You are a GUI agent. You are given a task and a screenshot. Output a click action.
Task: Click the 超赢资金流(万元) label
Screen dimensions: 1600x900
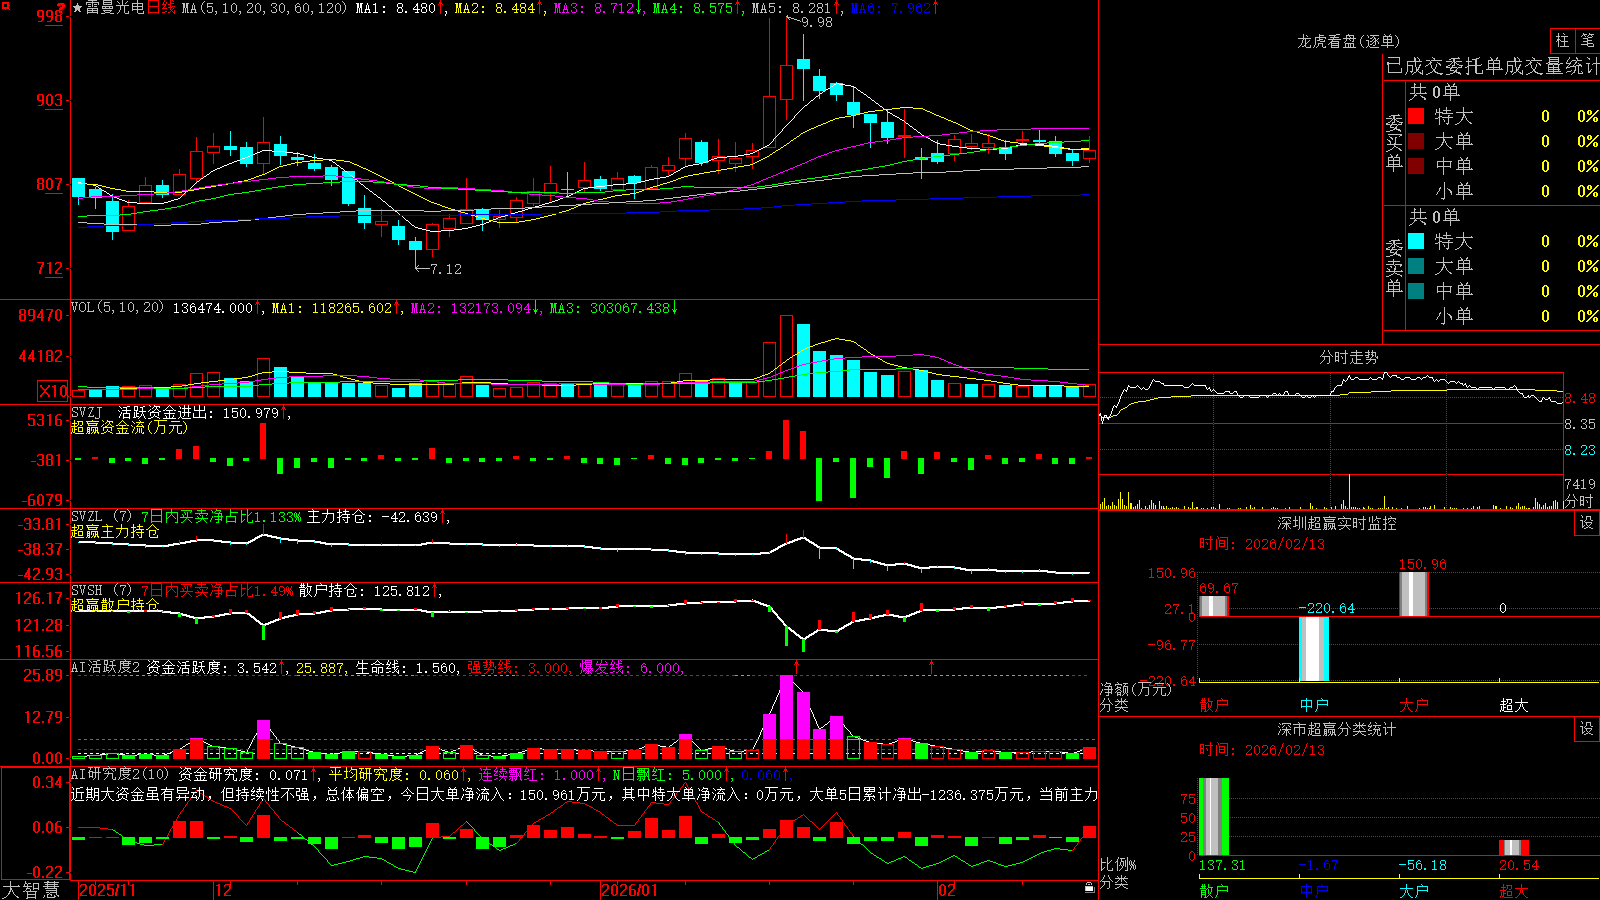click(x=129, y=427)
